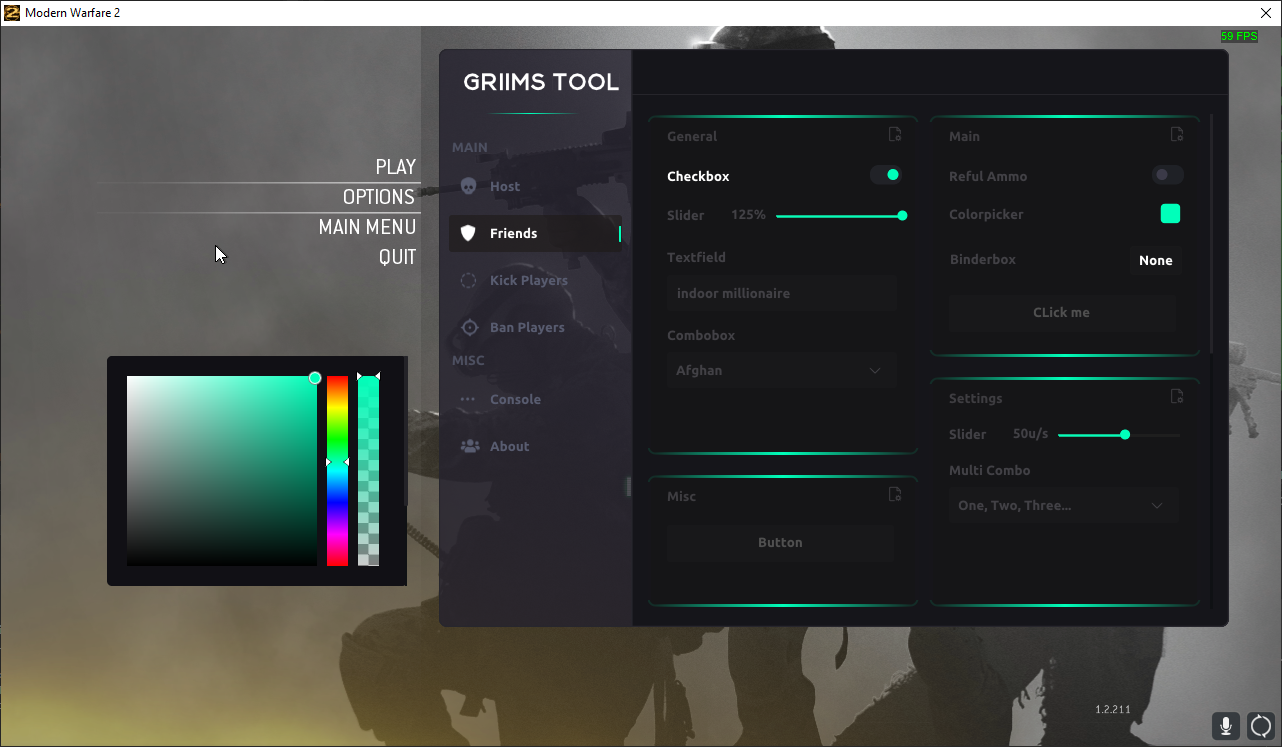Image resolution: width=1282 pixels, height=747 pixels.
Task: Click the alpha transparency bar
Action: (x=368, y=471)
